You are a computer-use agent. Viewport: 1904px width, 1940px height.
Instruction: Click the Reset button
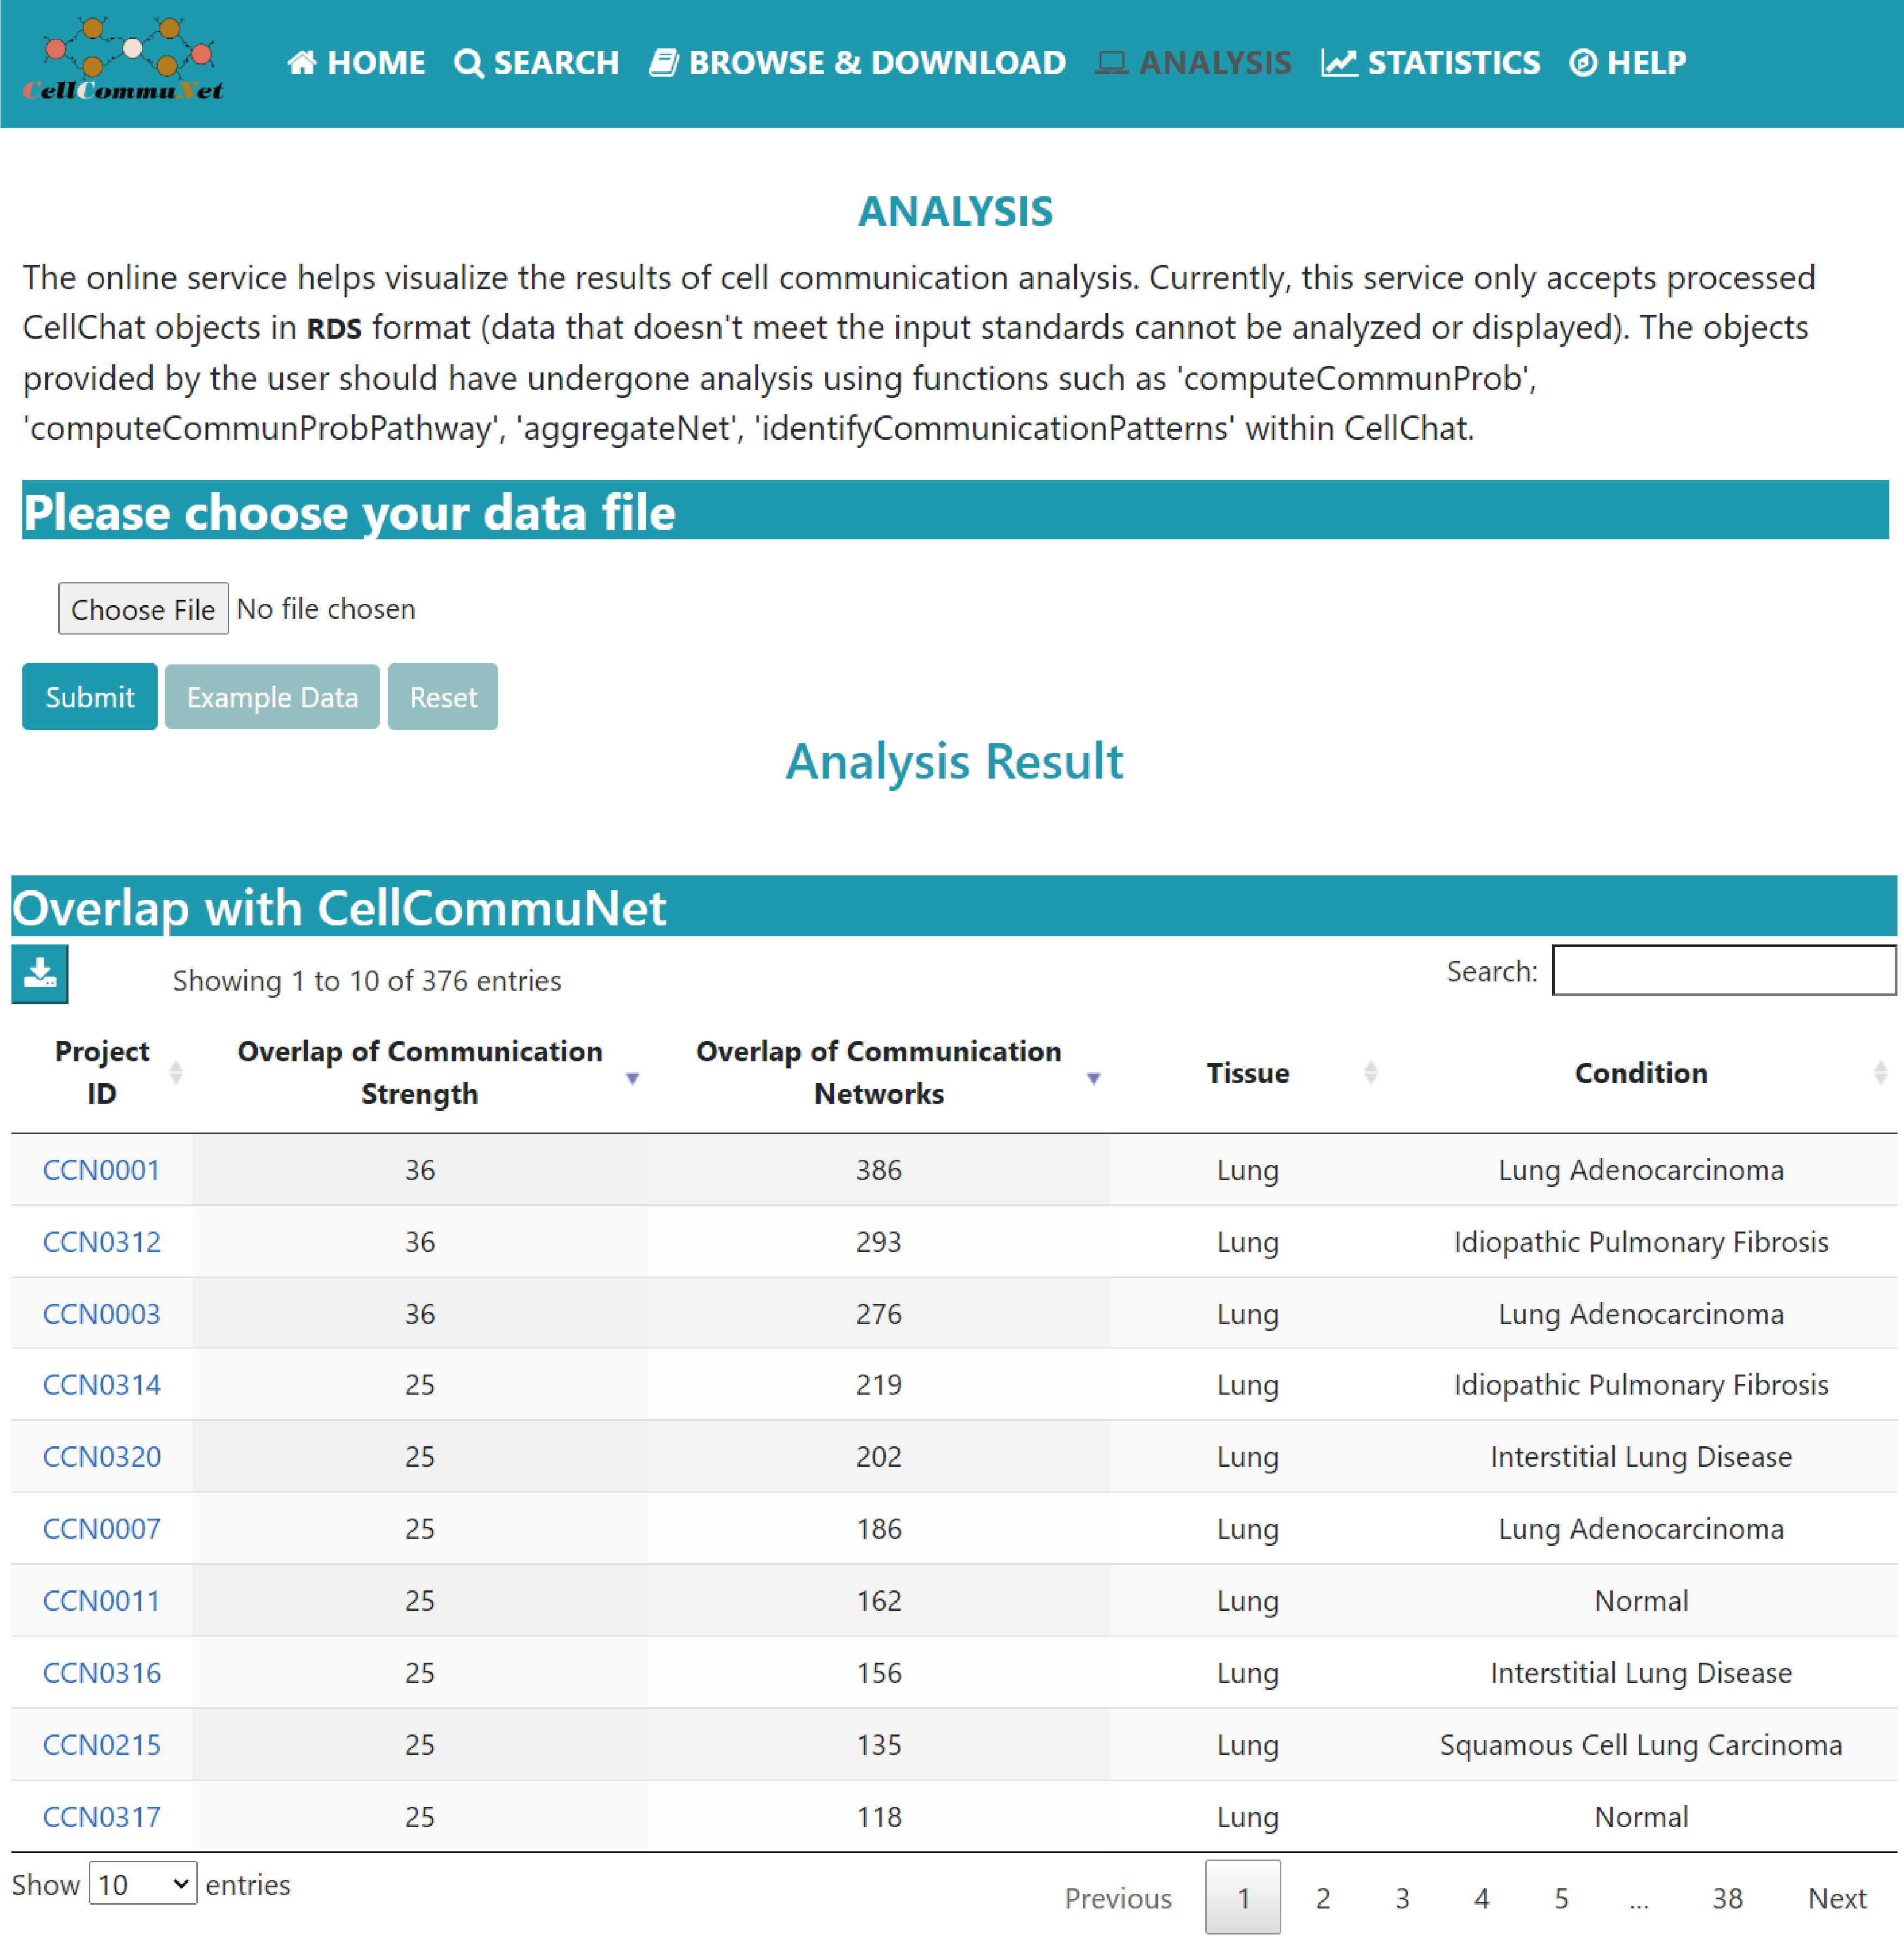[443, 697]
